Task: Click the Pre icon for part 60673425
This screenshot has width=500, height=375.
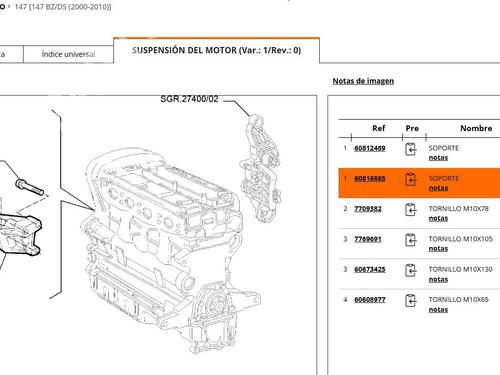Action: pyautogui.click(x=411, y=270)
